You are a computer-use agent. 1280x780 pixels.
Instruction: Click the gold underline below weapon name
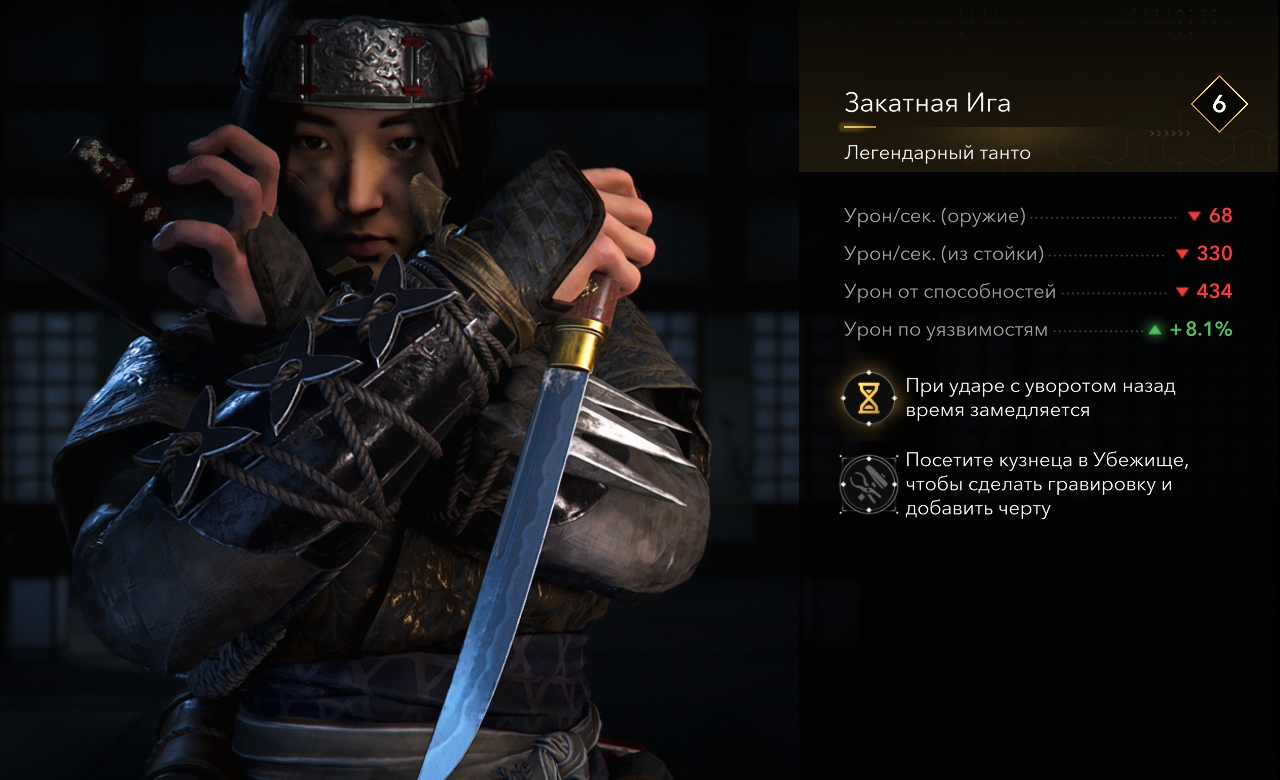pos(859,127)
